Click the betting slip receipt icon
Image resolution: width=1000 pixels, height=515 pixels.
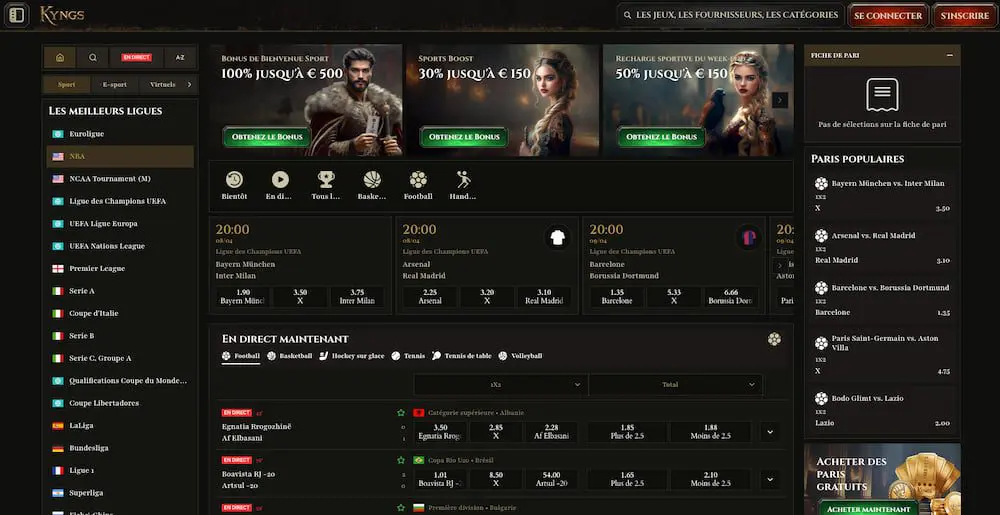tap(882, 96)
